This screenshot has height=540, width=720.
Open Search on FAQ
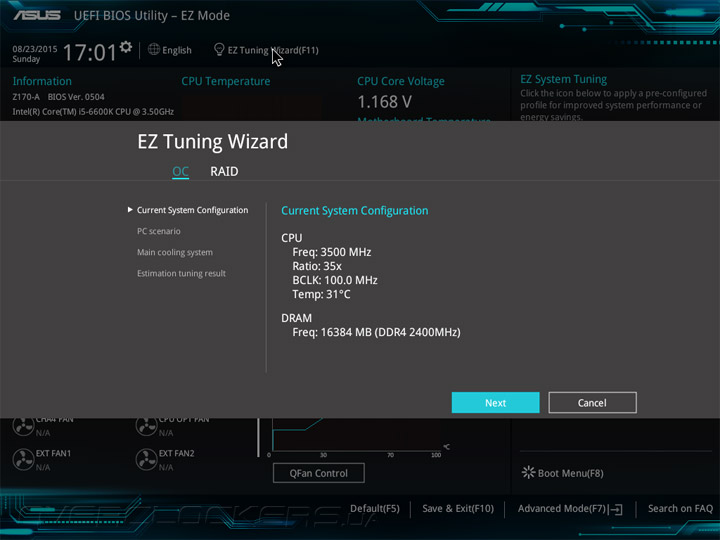[x=680, y=509]
